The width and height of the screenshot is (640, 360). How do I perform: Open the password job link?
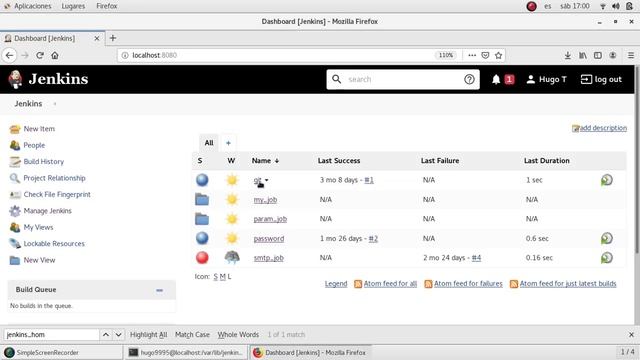(269, 238)
